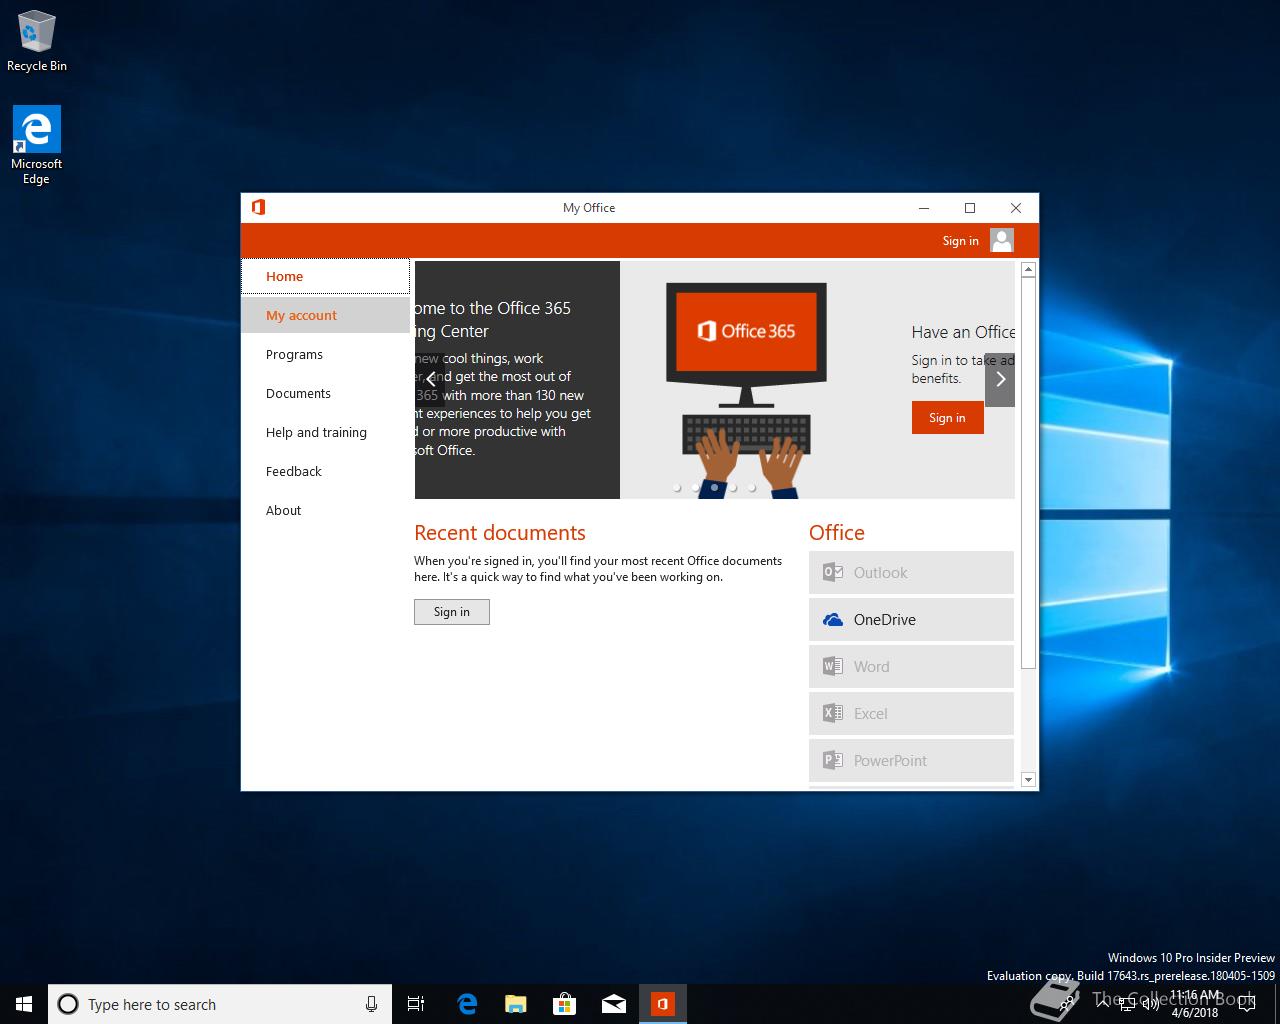Click My Office taskbar icon
1280x1024 pixels.
click(662, 1004)
